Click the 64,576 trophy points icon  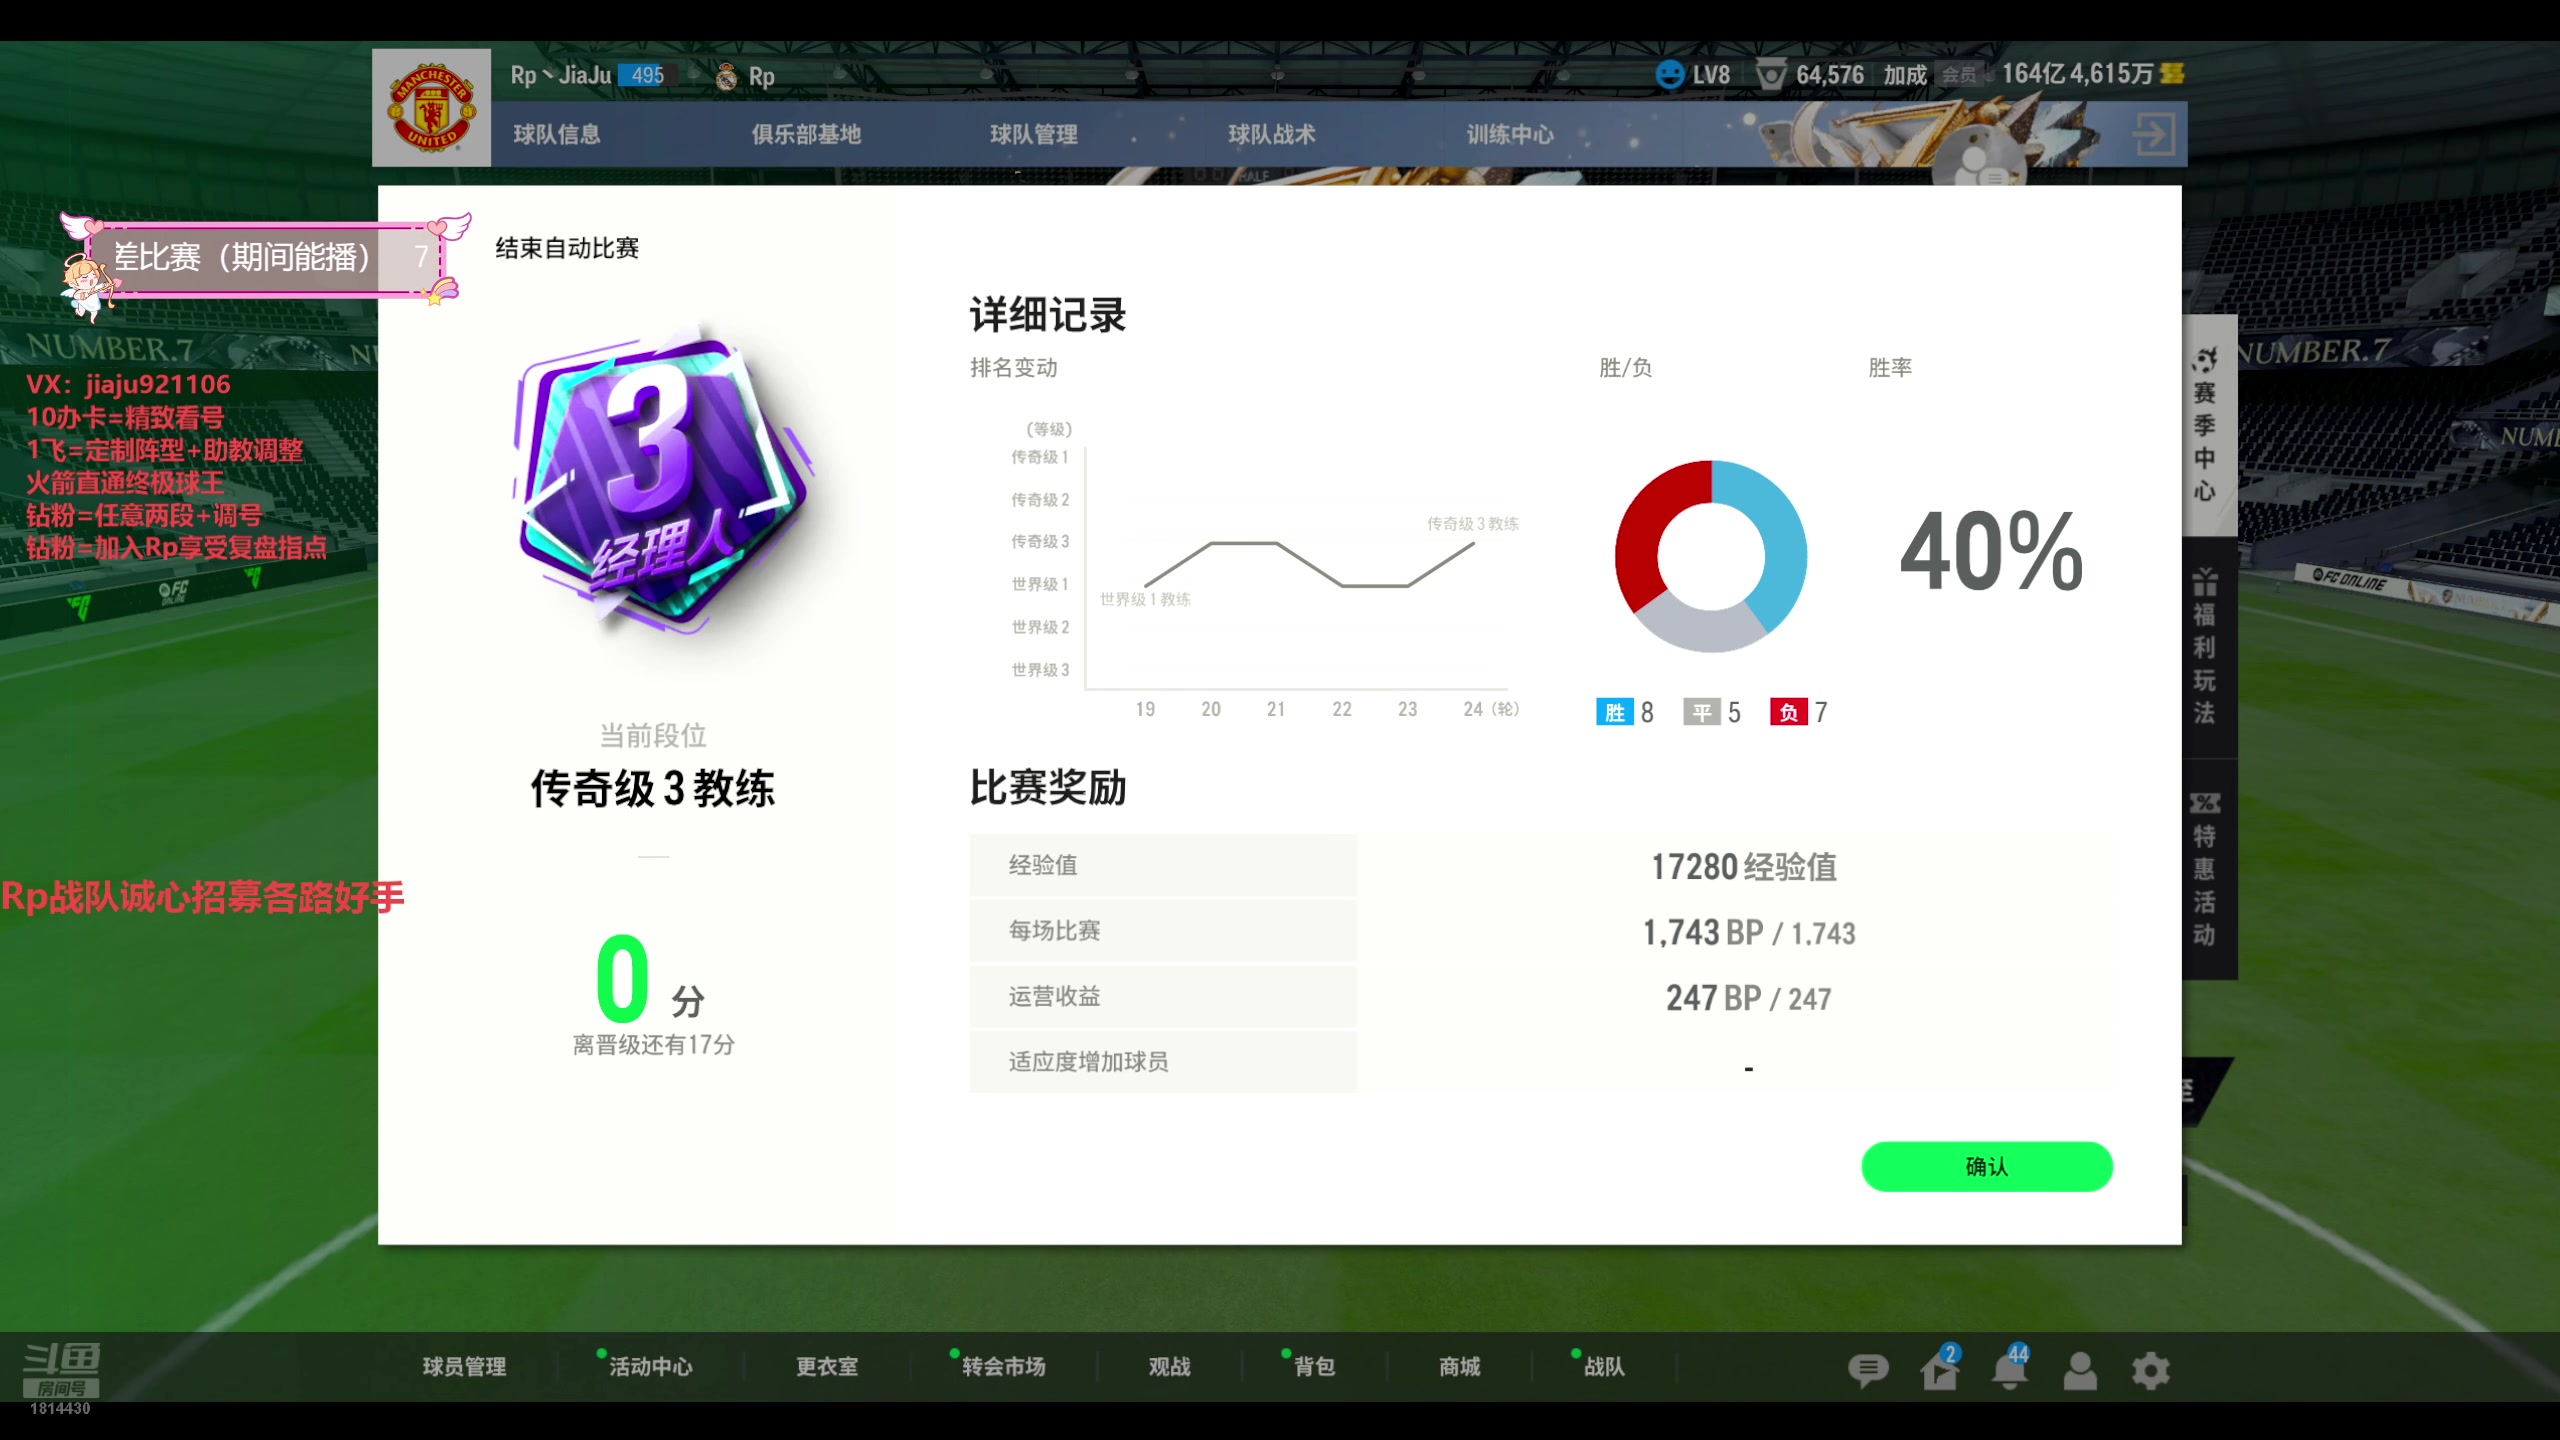(1771, 75)
